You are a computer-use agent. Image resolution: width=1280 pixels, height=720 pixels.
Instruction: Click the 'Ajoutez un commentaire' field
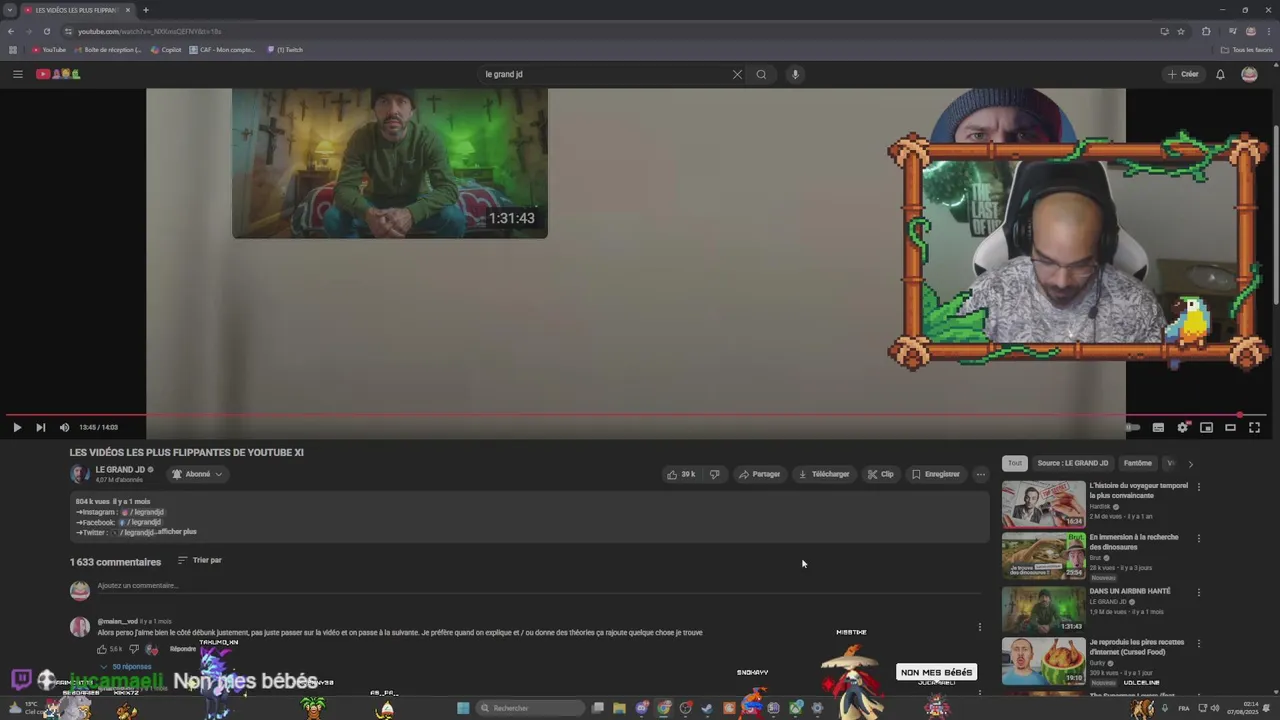click(538, 586)
